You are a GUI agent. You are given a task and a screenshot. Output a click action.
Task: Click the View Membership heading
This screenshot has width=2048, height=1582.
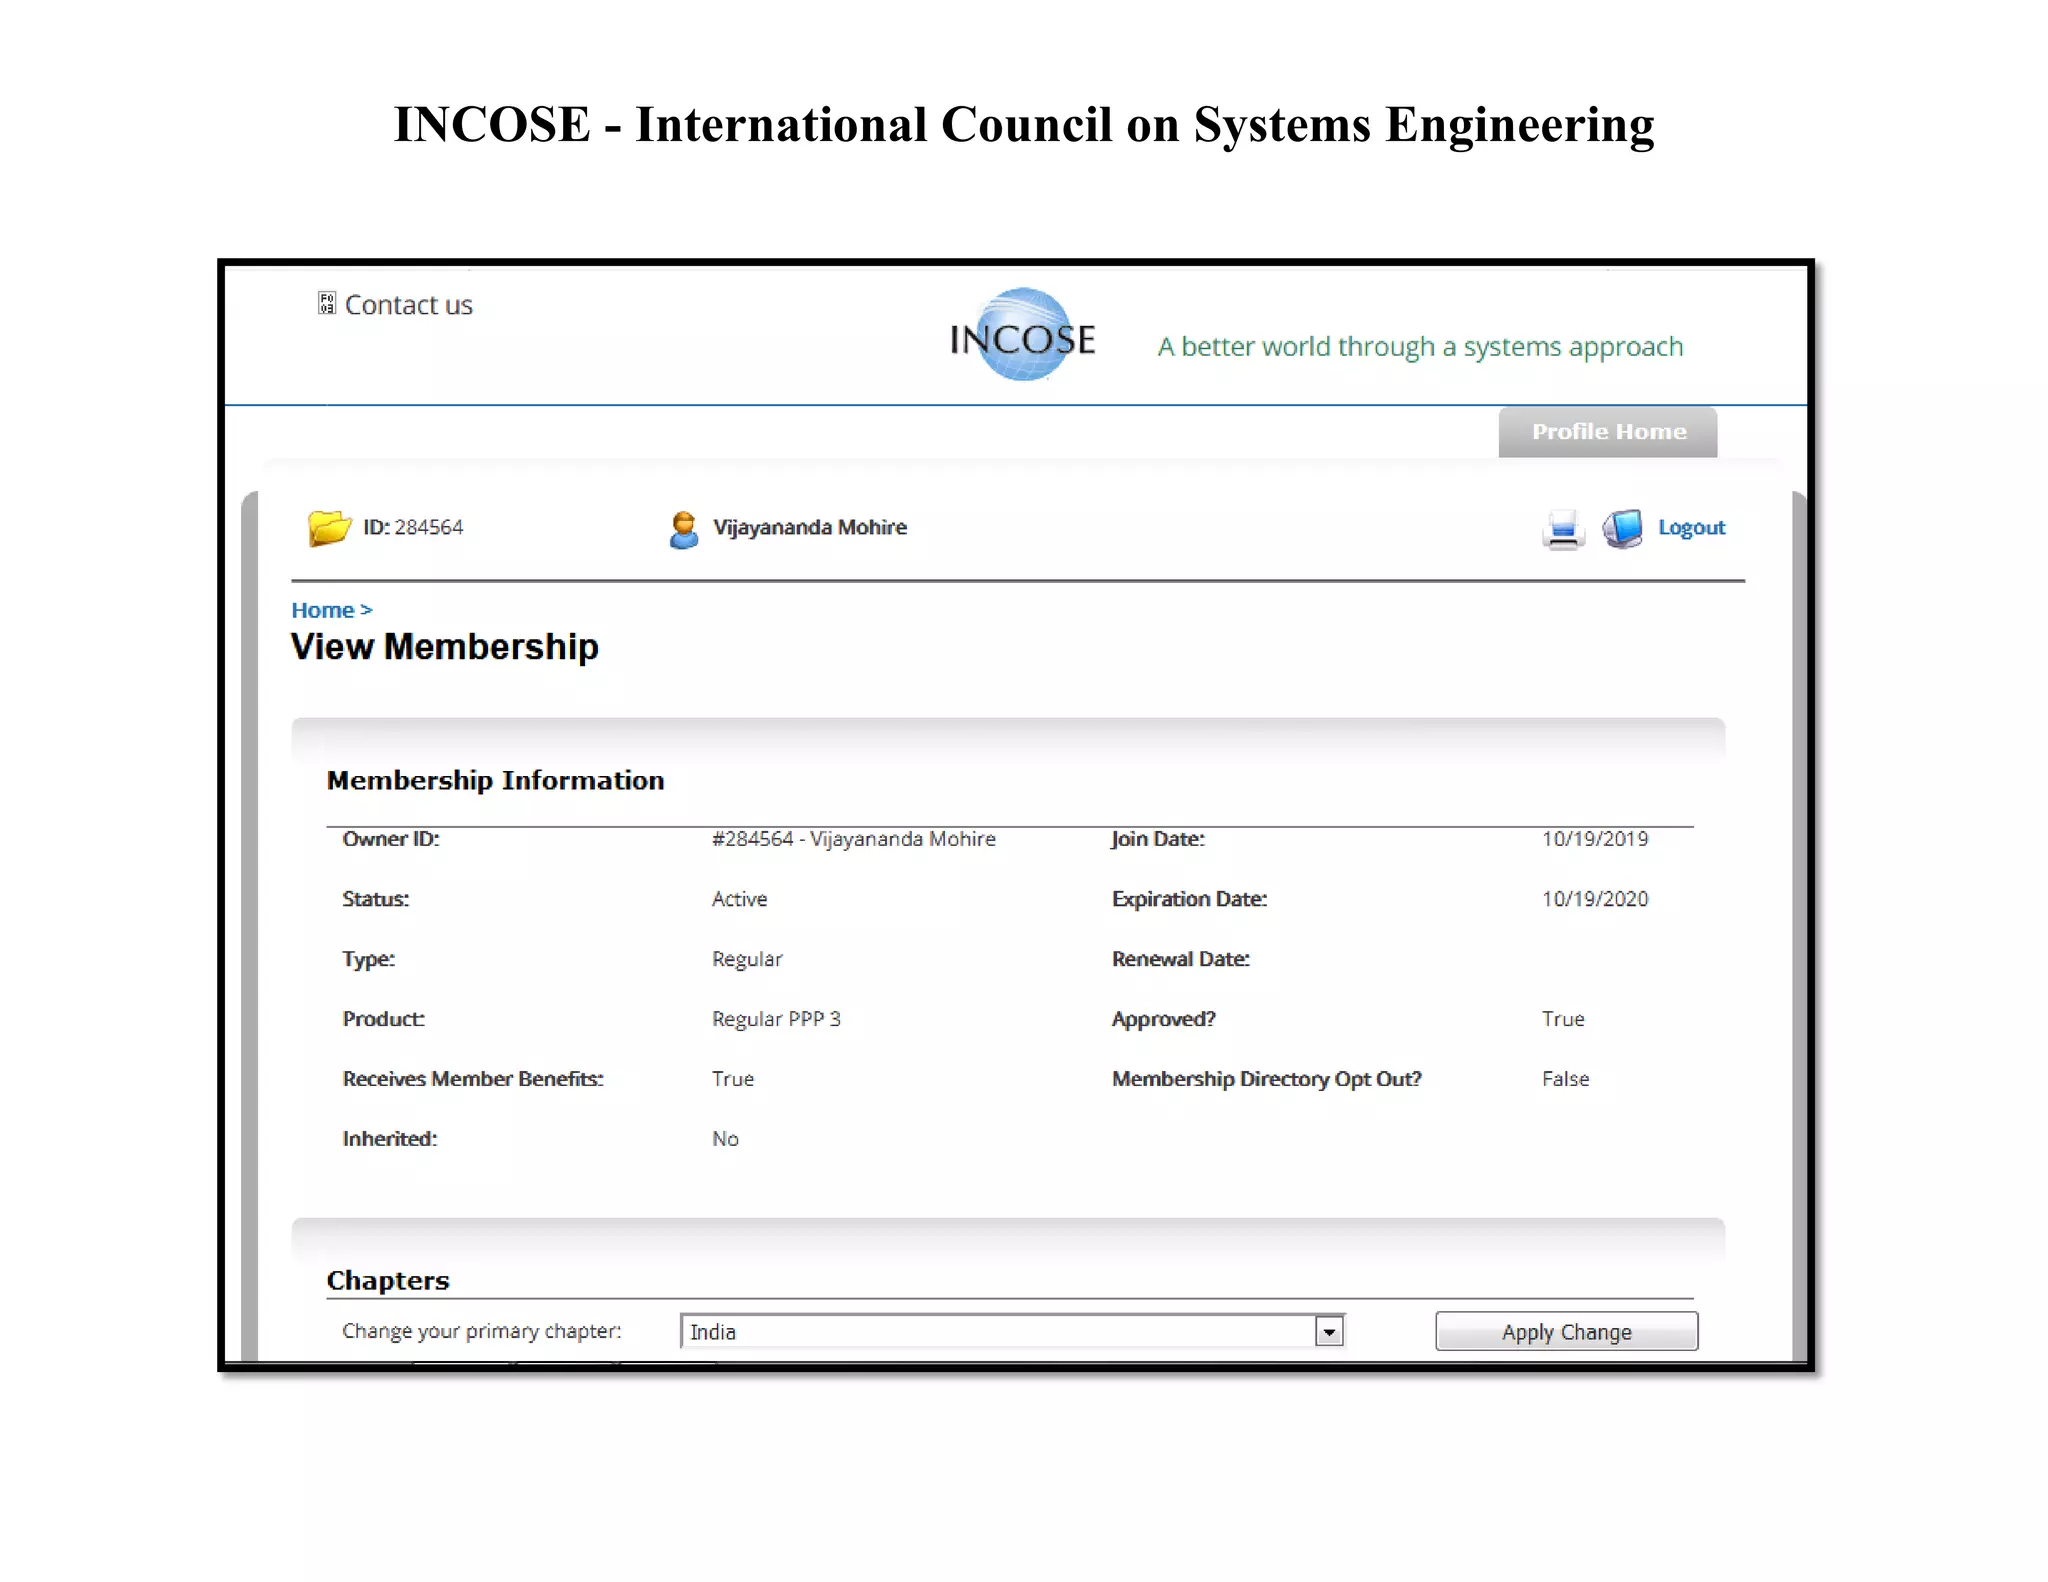445,647
